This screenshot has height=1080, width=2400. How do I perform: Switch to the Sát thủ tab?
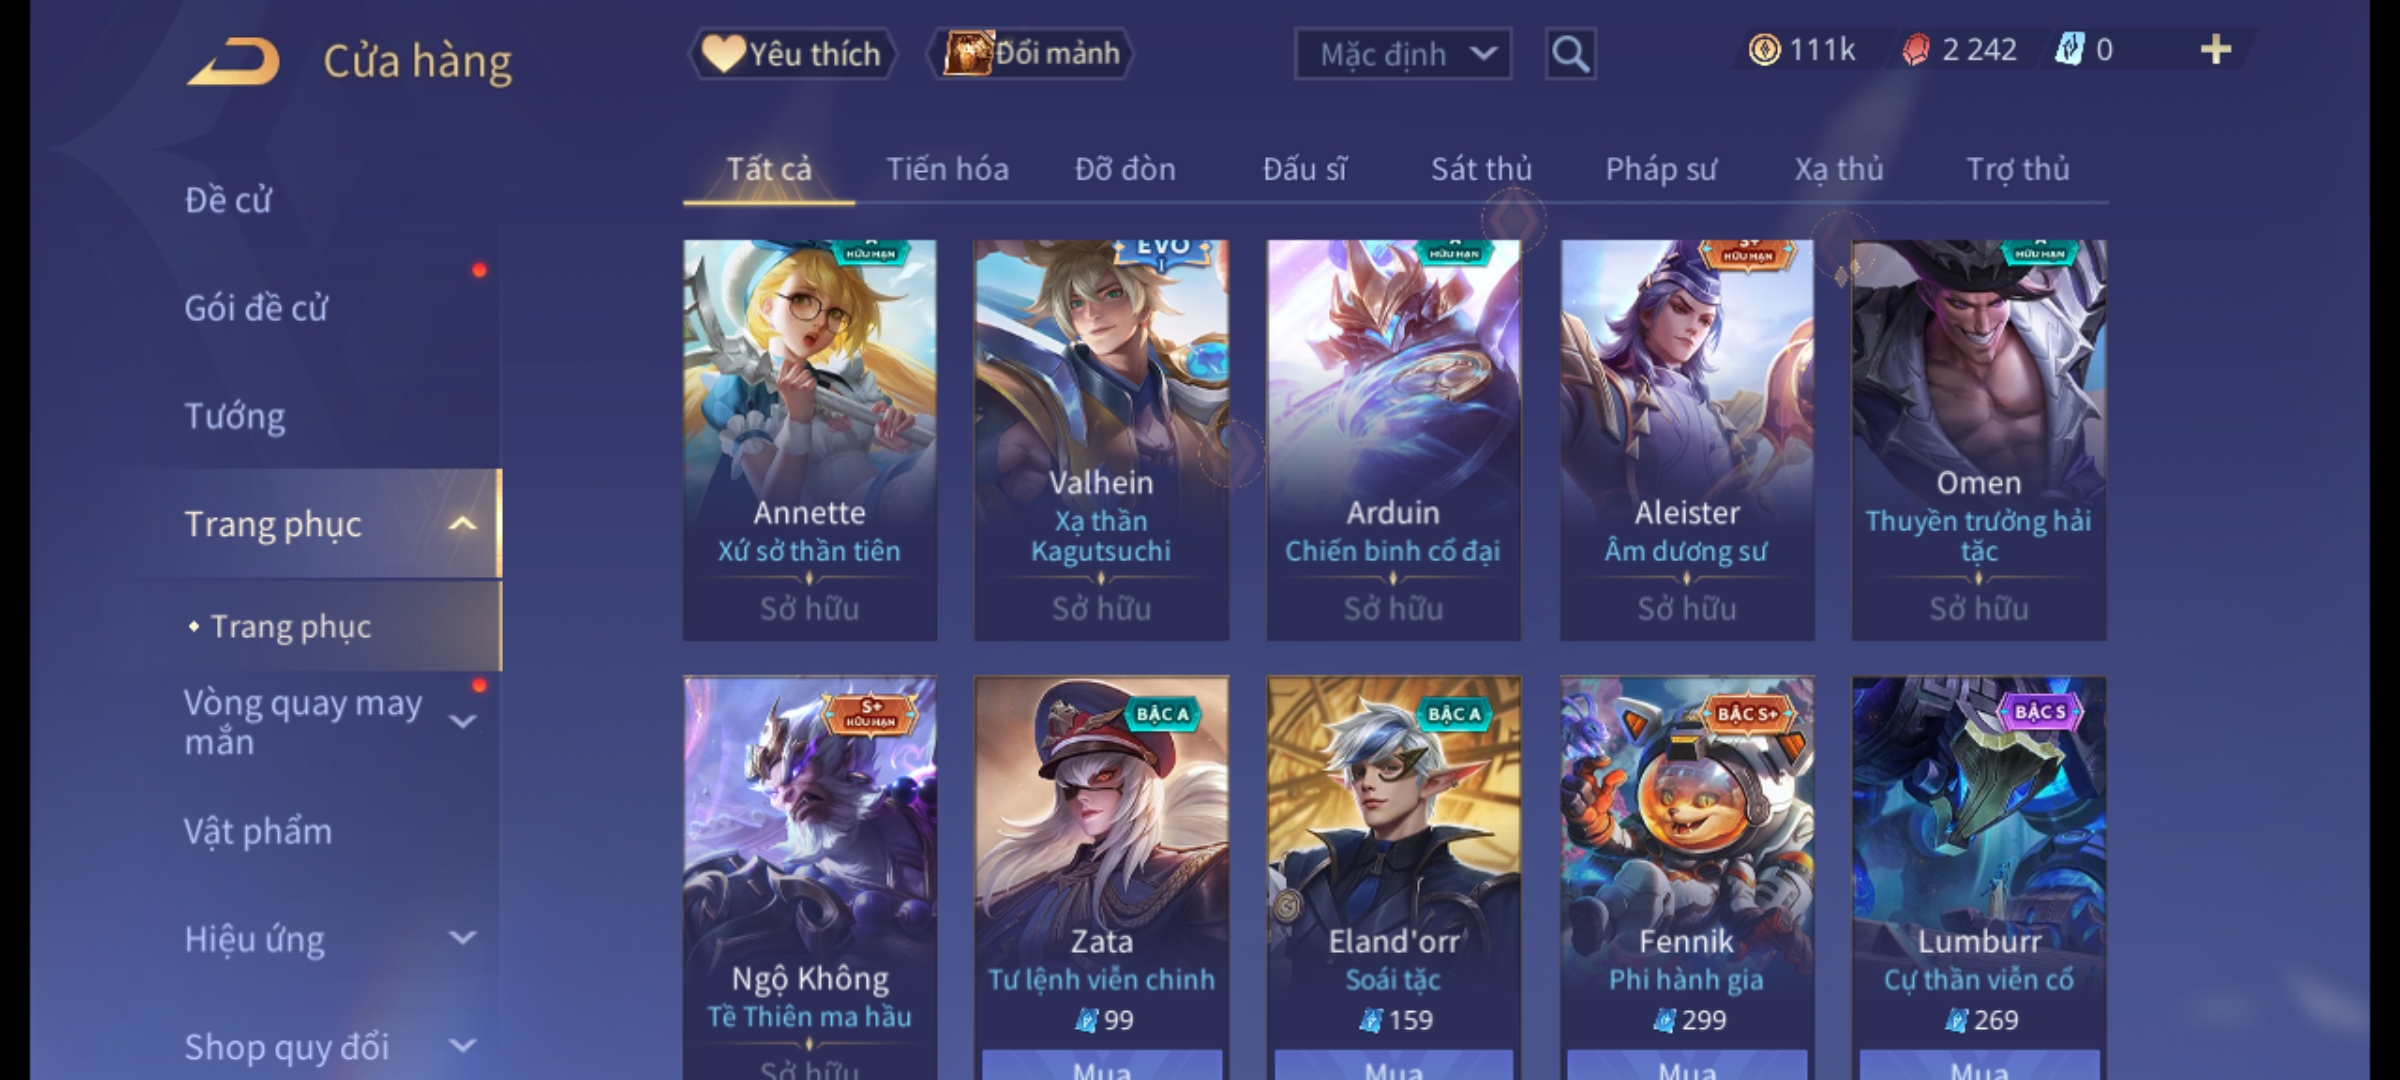click(1481, 169)
